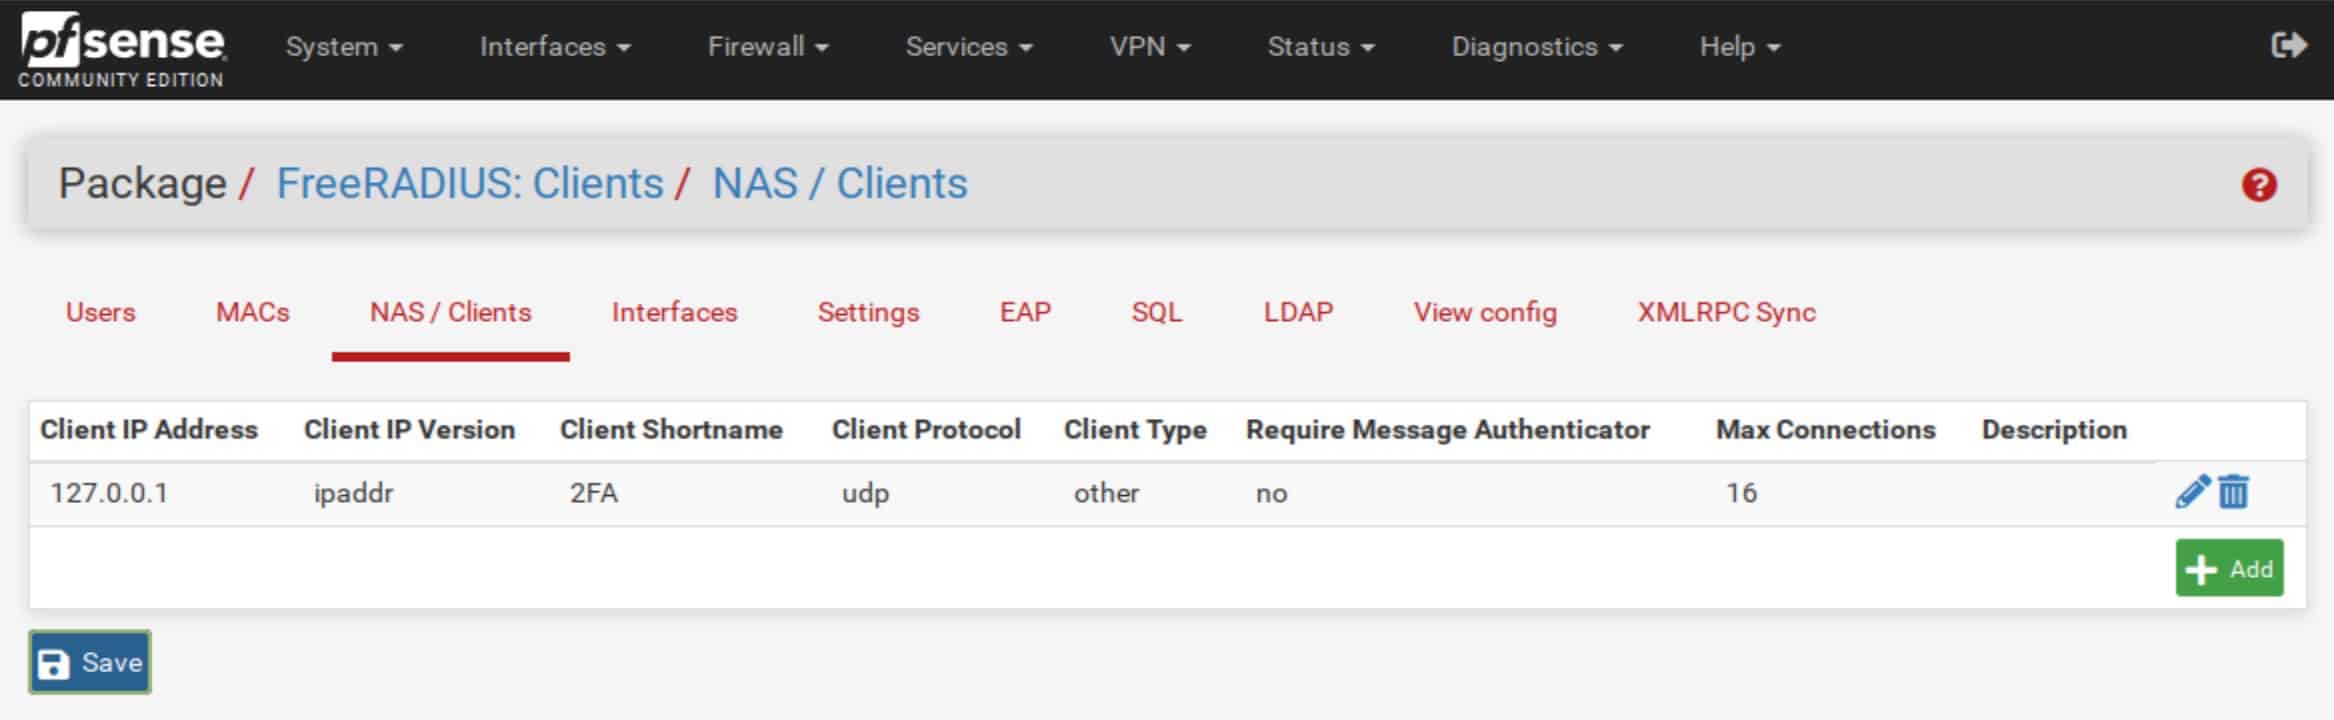The width and height of the screenshot is (2334, 720).
Task: Delete the 127.0.0.1 client with trash icon
Action: point(2233,492)
